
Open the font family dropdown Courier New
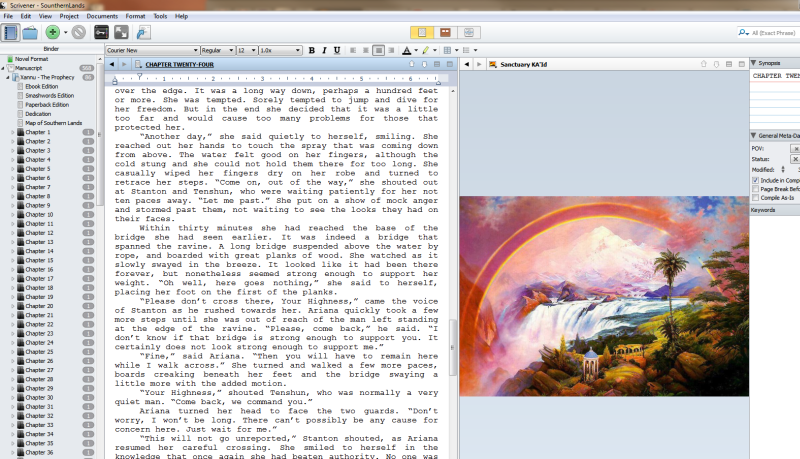point(152,50)
